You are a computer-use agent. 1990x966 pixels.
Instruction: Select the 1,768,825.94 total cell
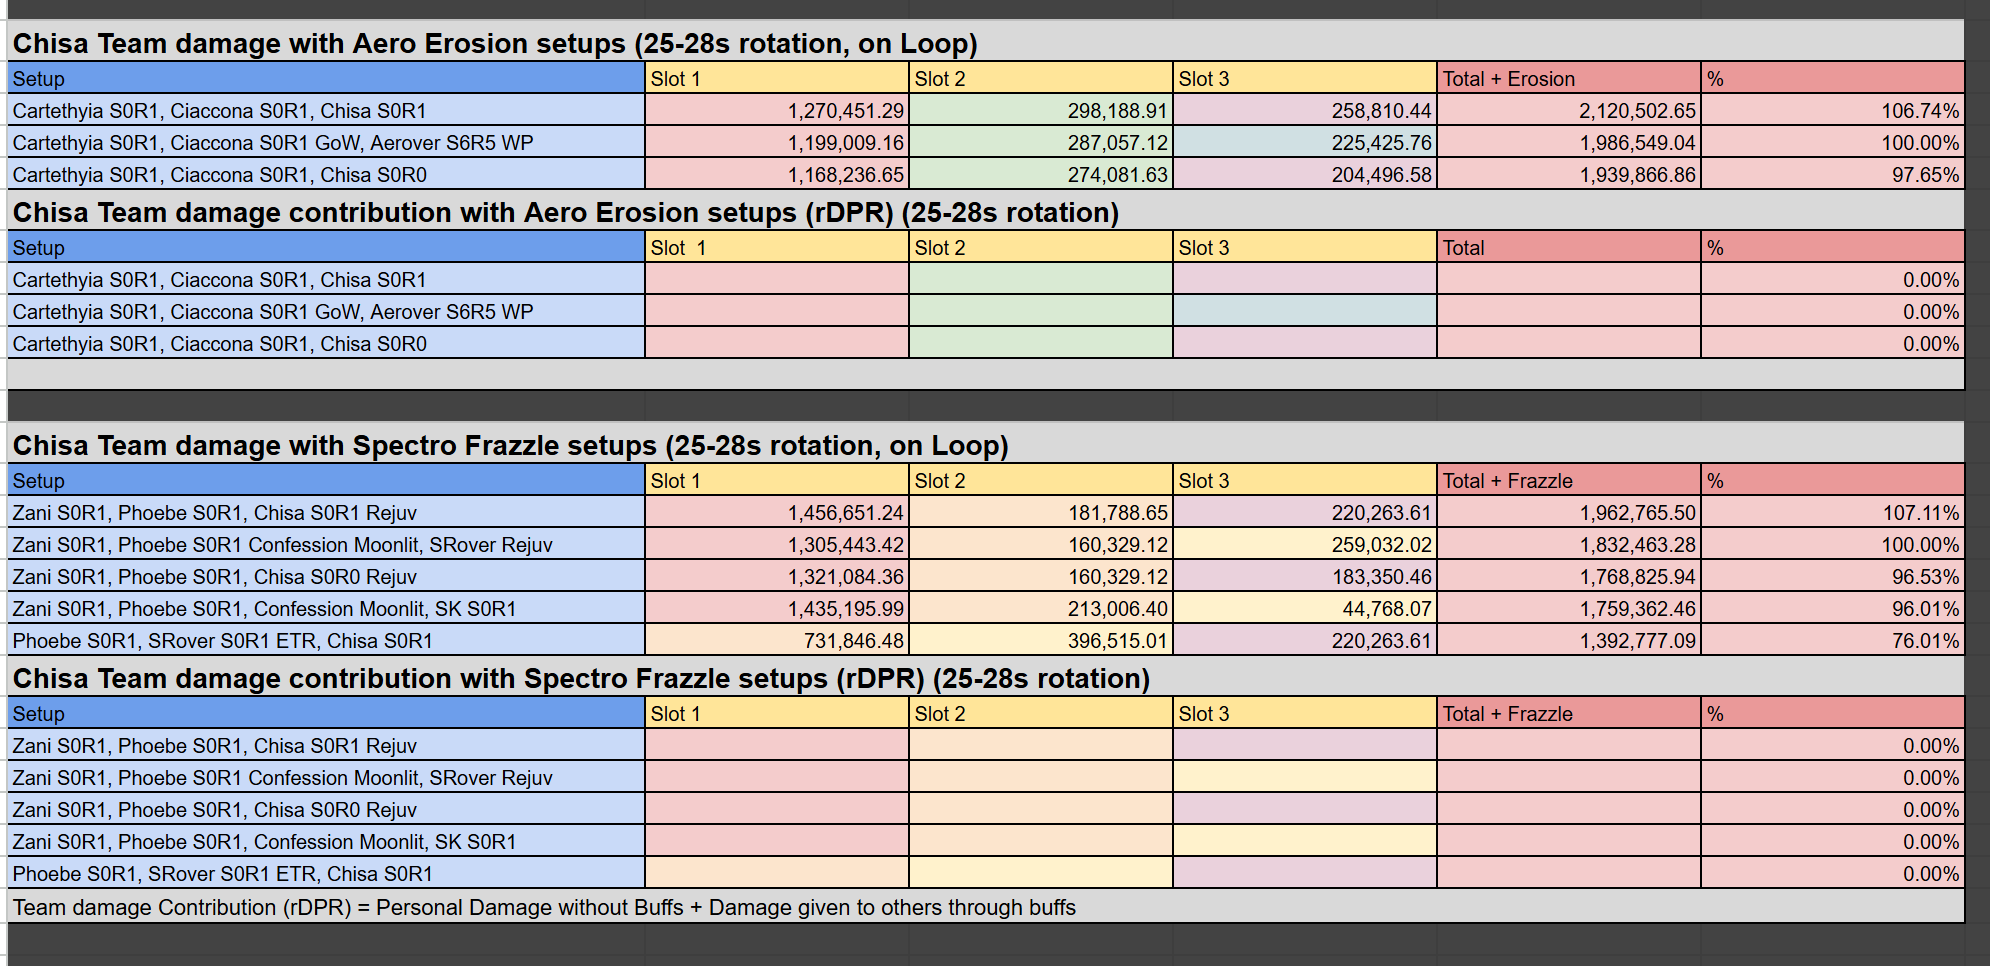pos(1569,576)
